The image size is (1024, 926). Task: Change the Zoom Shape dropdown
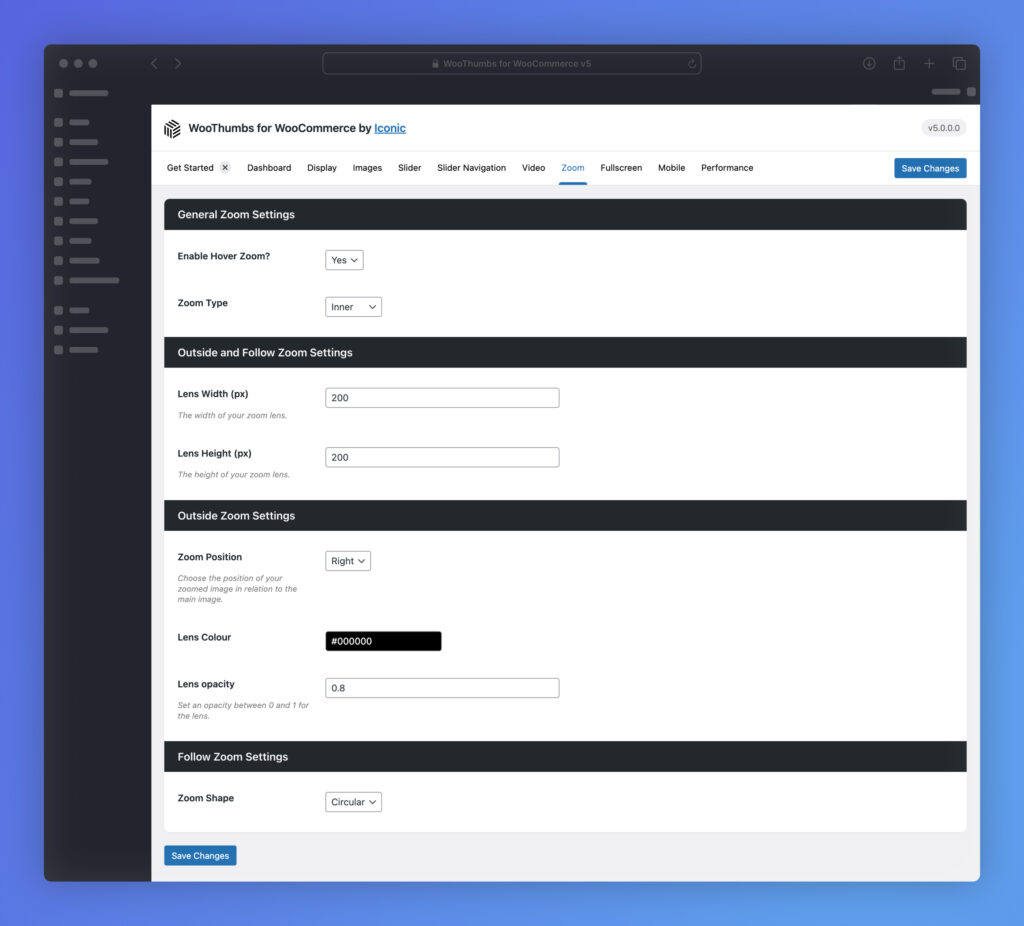(x=353, y=802)
